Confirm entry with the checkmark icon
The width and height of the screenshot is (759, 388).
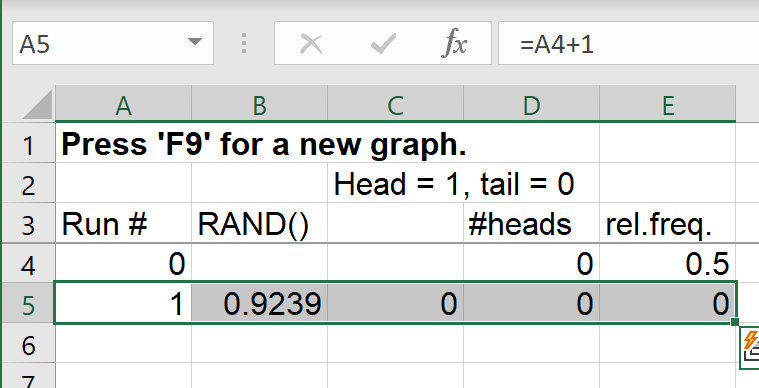pyautogui.click(x=383, y=44)
